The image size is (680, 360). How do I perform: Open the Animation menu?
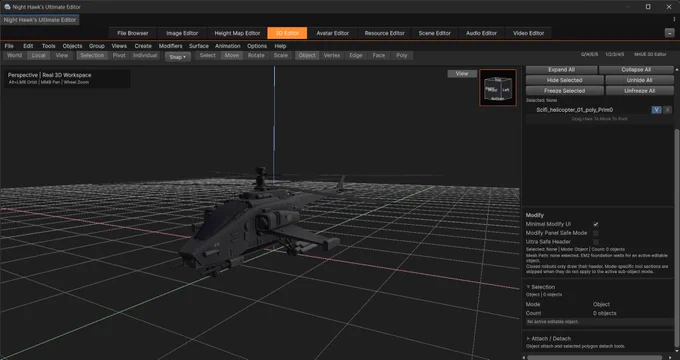click(228, 46)
